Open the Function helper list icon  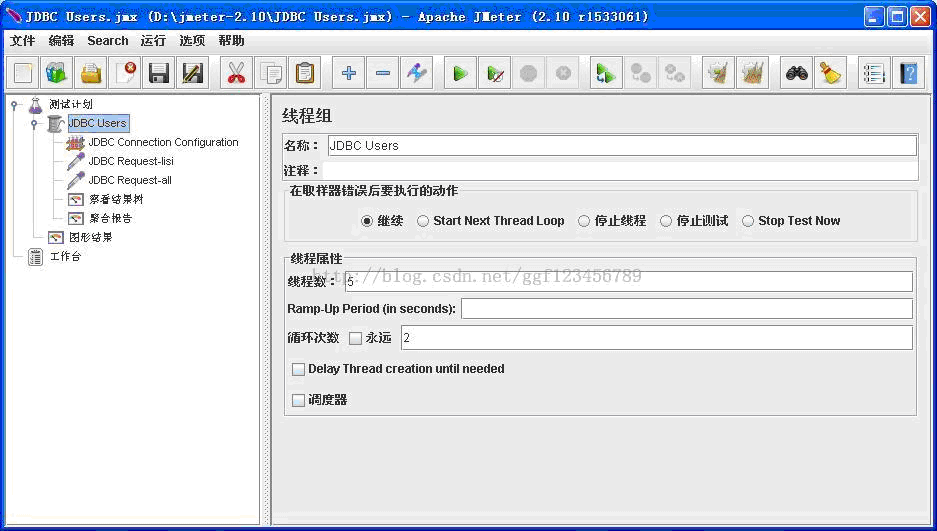click(x=874, y=73)
